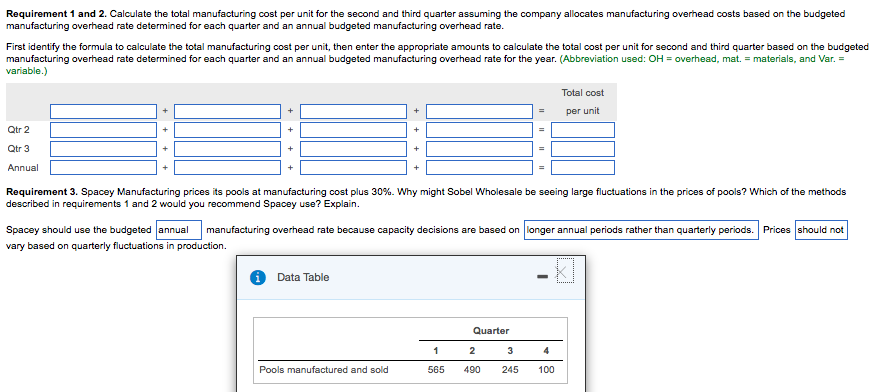Select third formula header input box
The height and width of the screenshot is (392, 871).
point(354,111)
